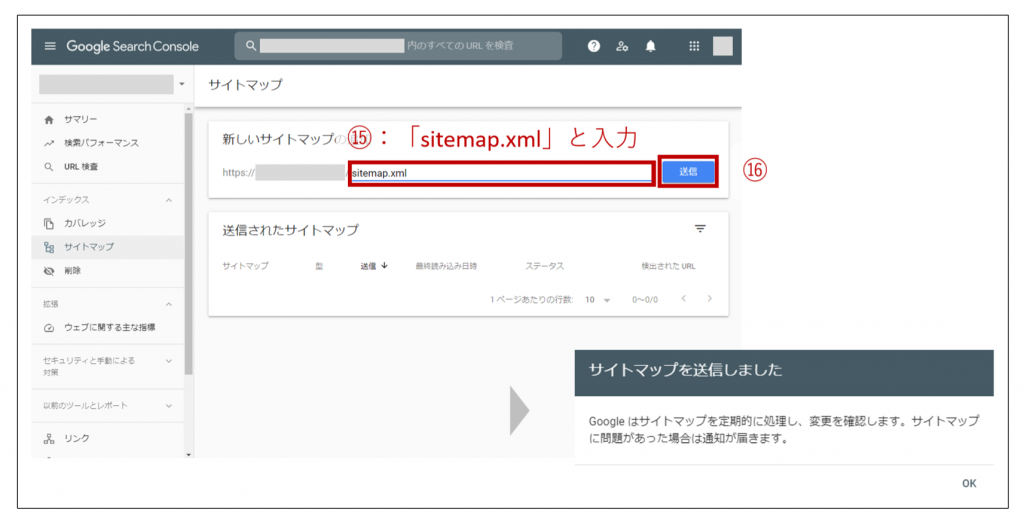Open rows per page dropdown
This screenshot has height=524, width=1024.
click(598, 299)
